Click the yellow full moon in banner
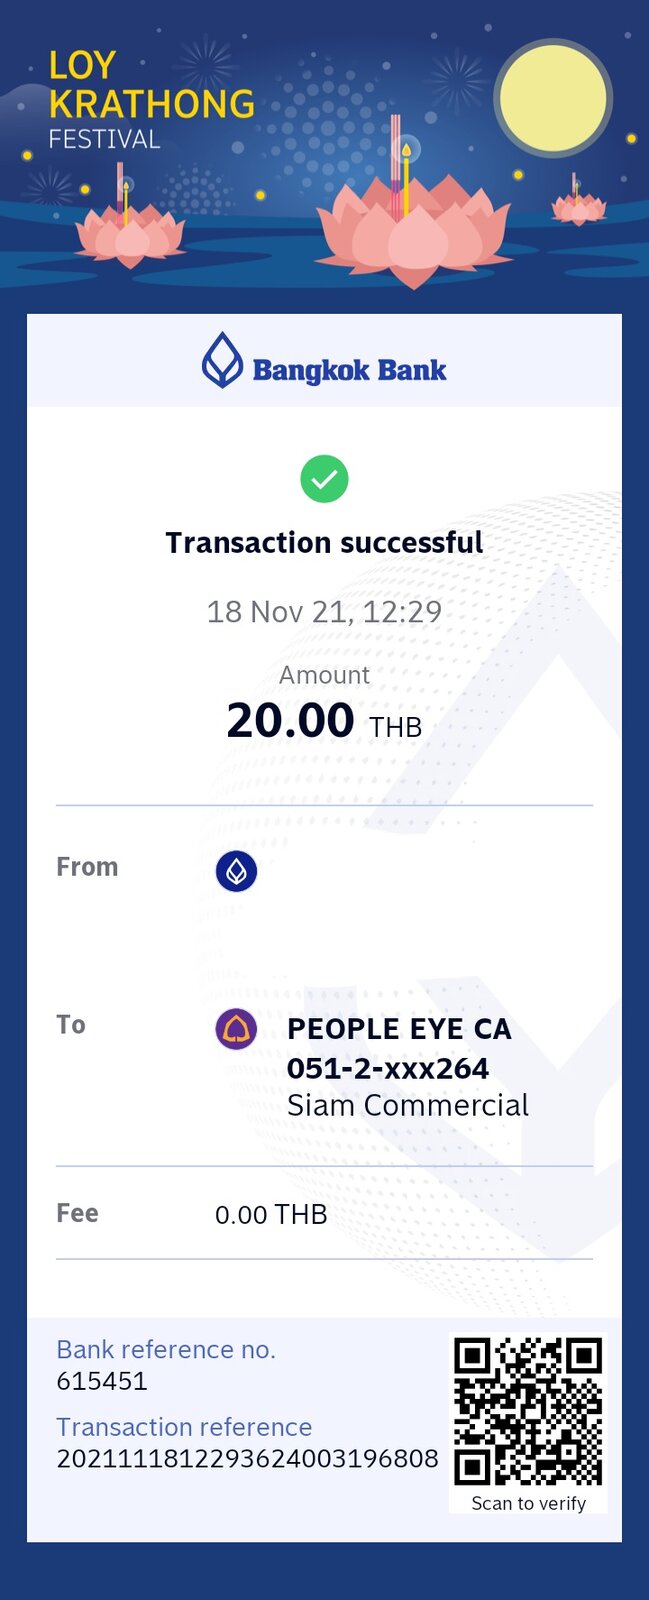Viewport: 649px width, 1600px height. click(x=553, y=98)
